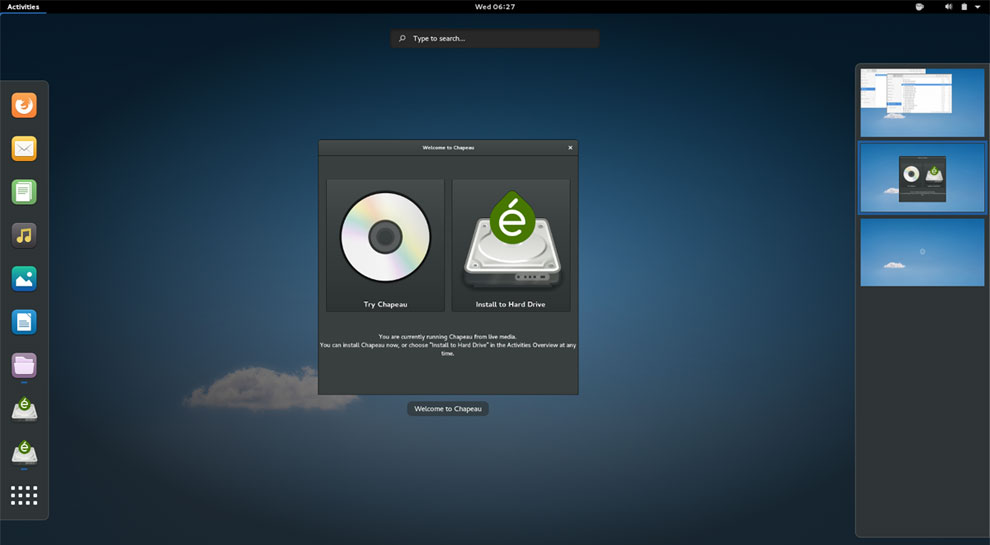The height and width of the screenshot is (545, 990).
Task: Click the dash installer icon without a running indicator
Action: tap(24, 409)
